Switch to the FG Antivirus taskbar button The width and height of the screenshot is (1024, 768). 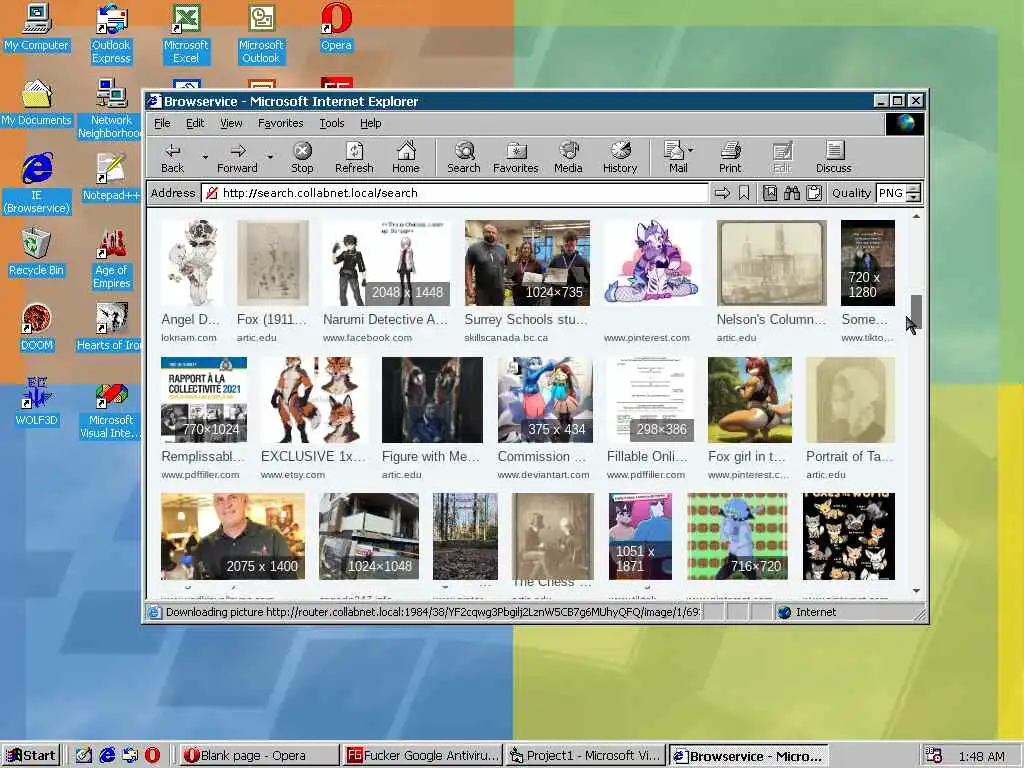423,756
